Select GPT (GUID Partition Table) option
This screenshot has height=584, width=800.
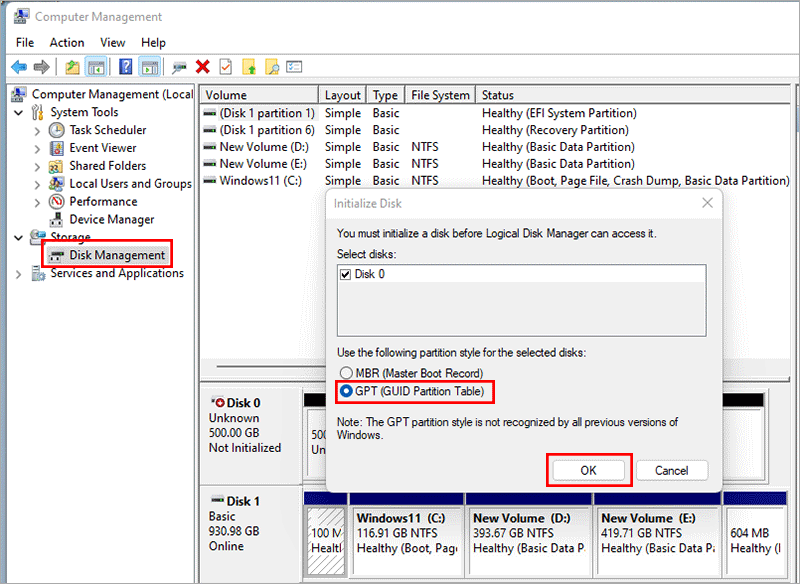[x=347, y=392]
